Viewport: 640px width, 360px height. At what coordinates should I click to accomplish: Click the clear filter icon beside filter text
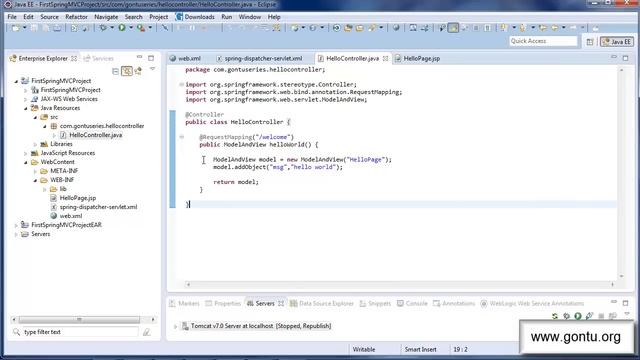pos(147,332)
